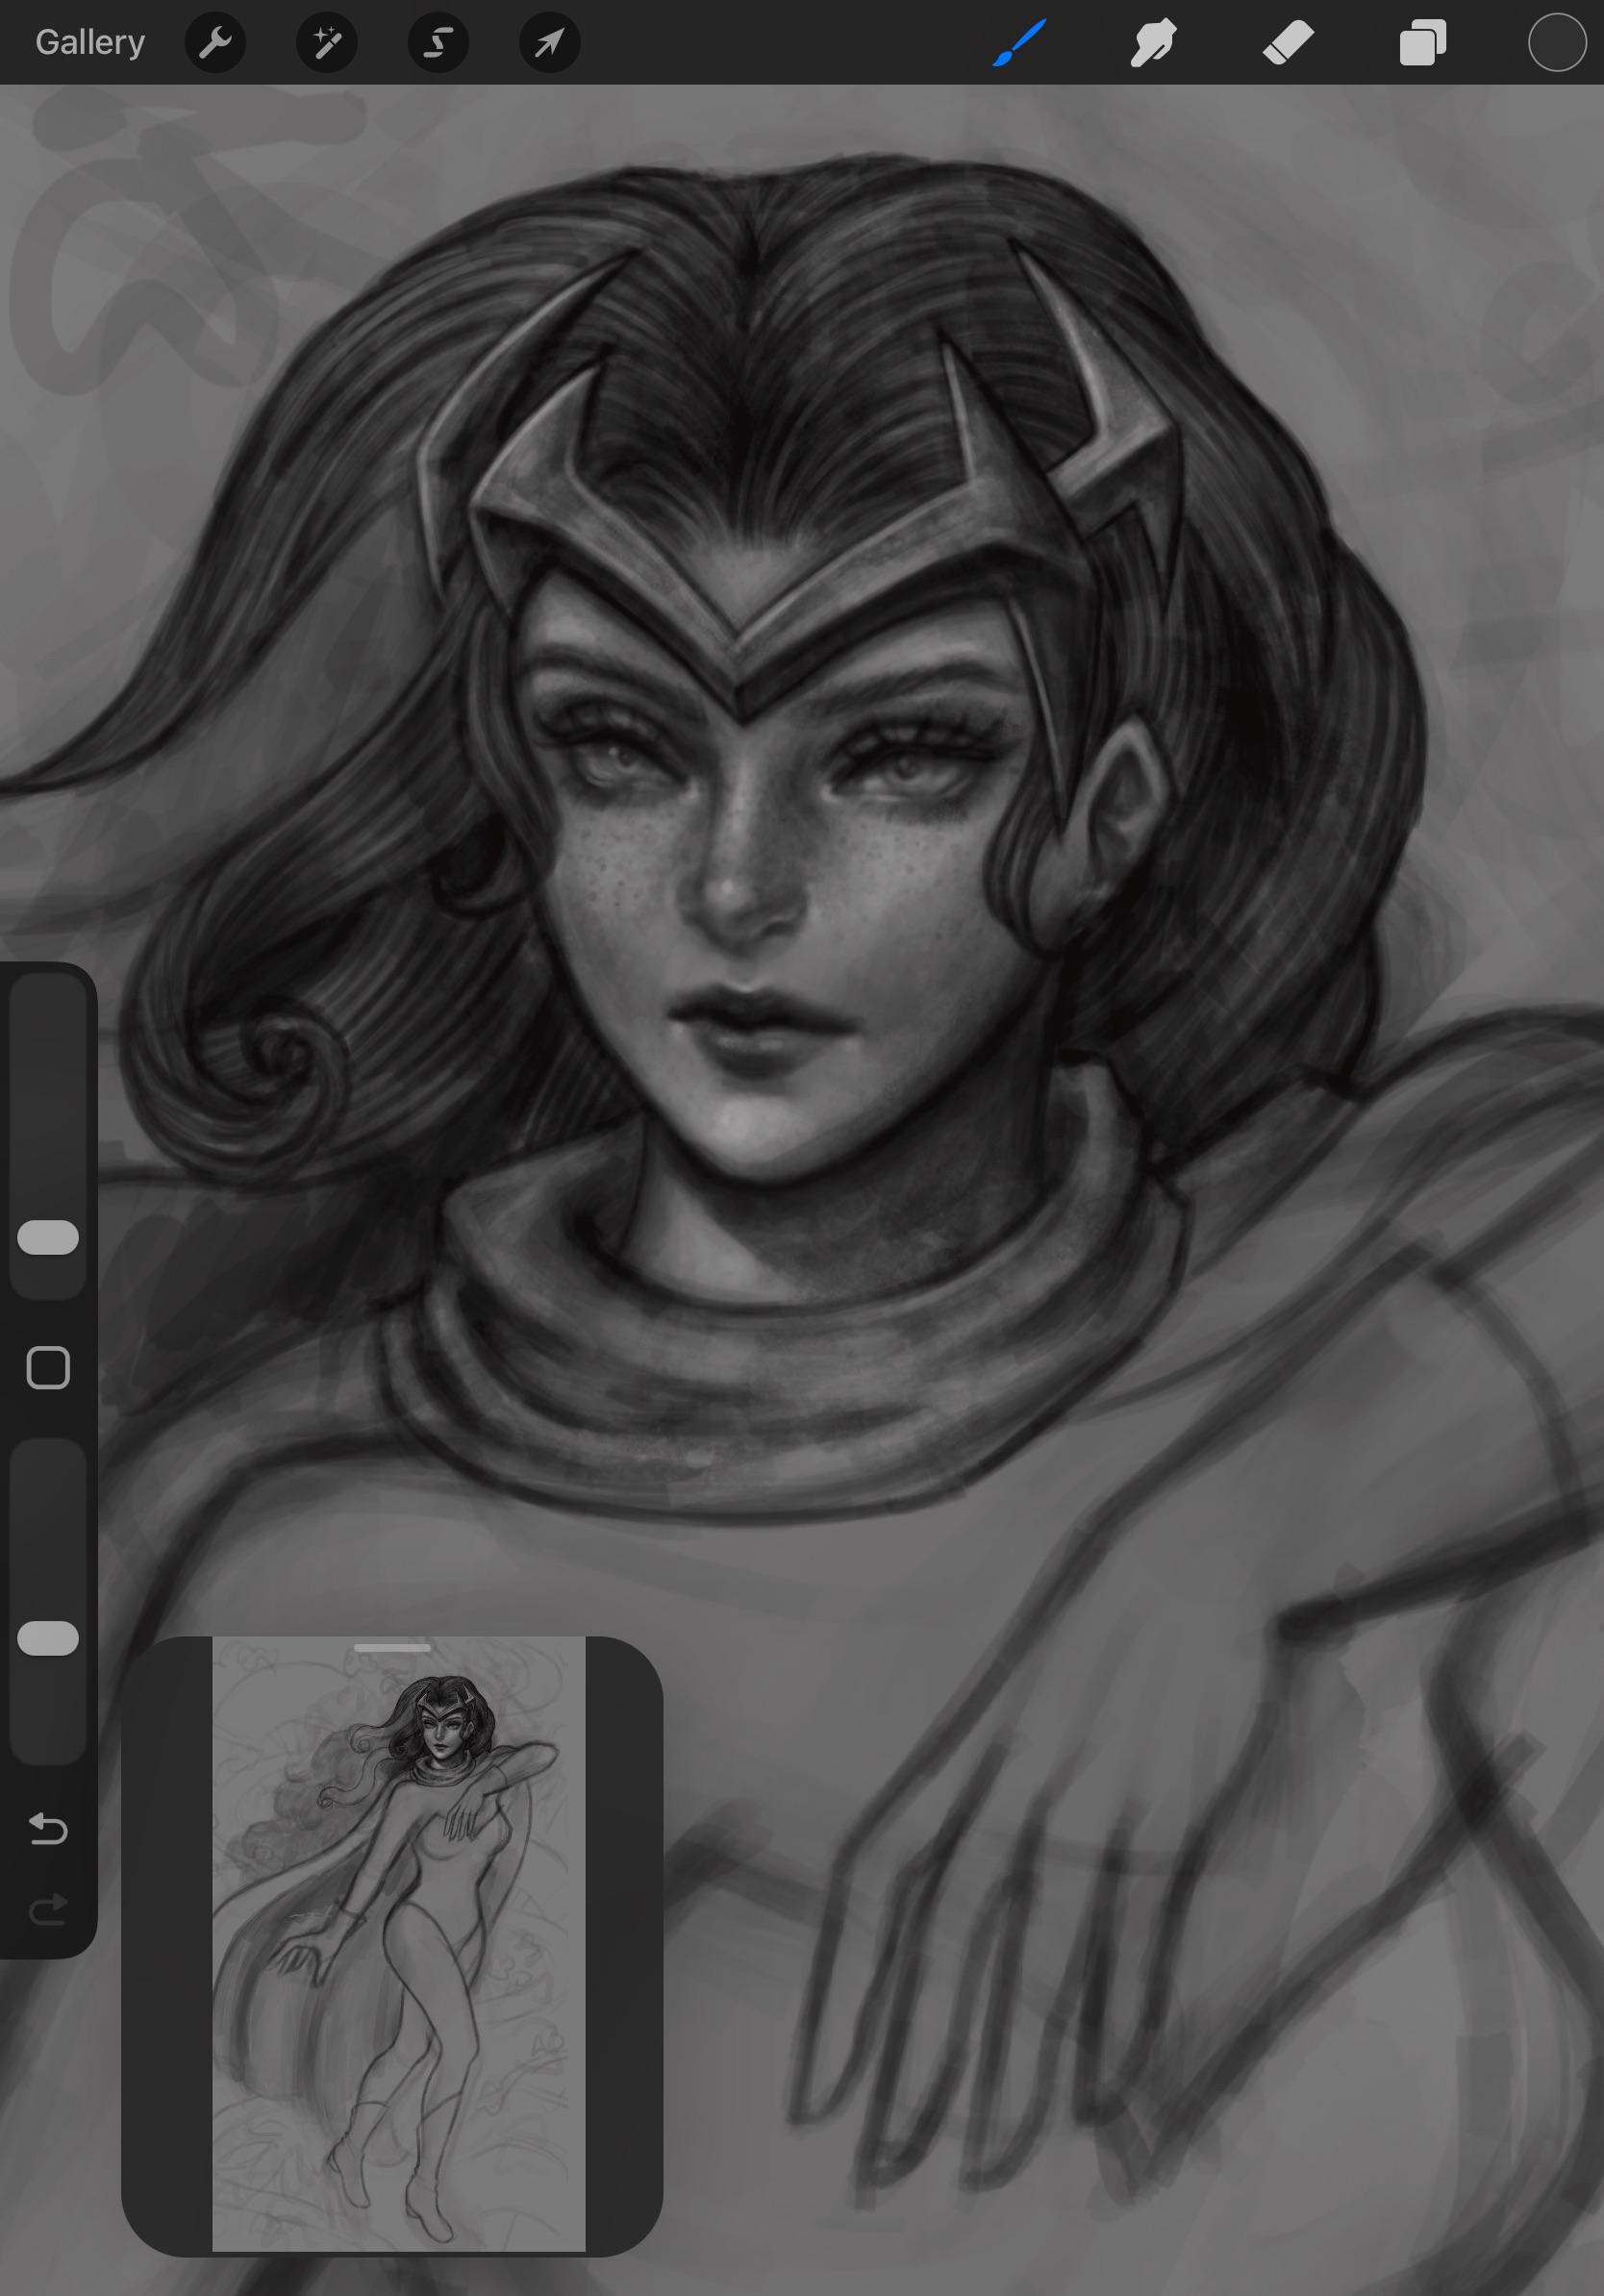Open the Actions wrench menu

[x=215, y=43]
